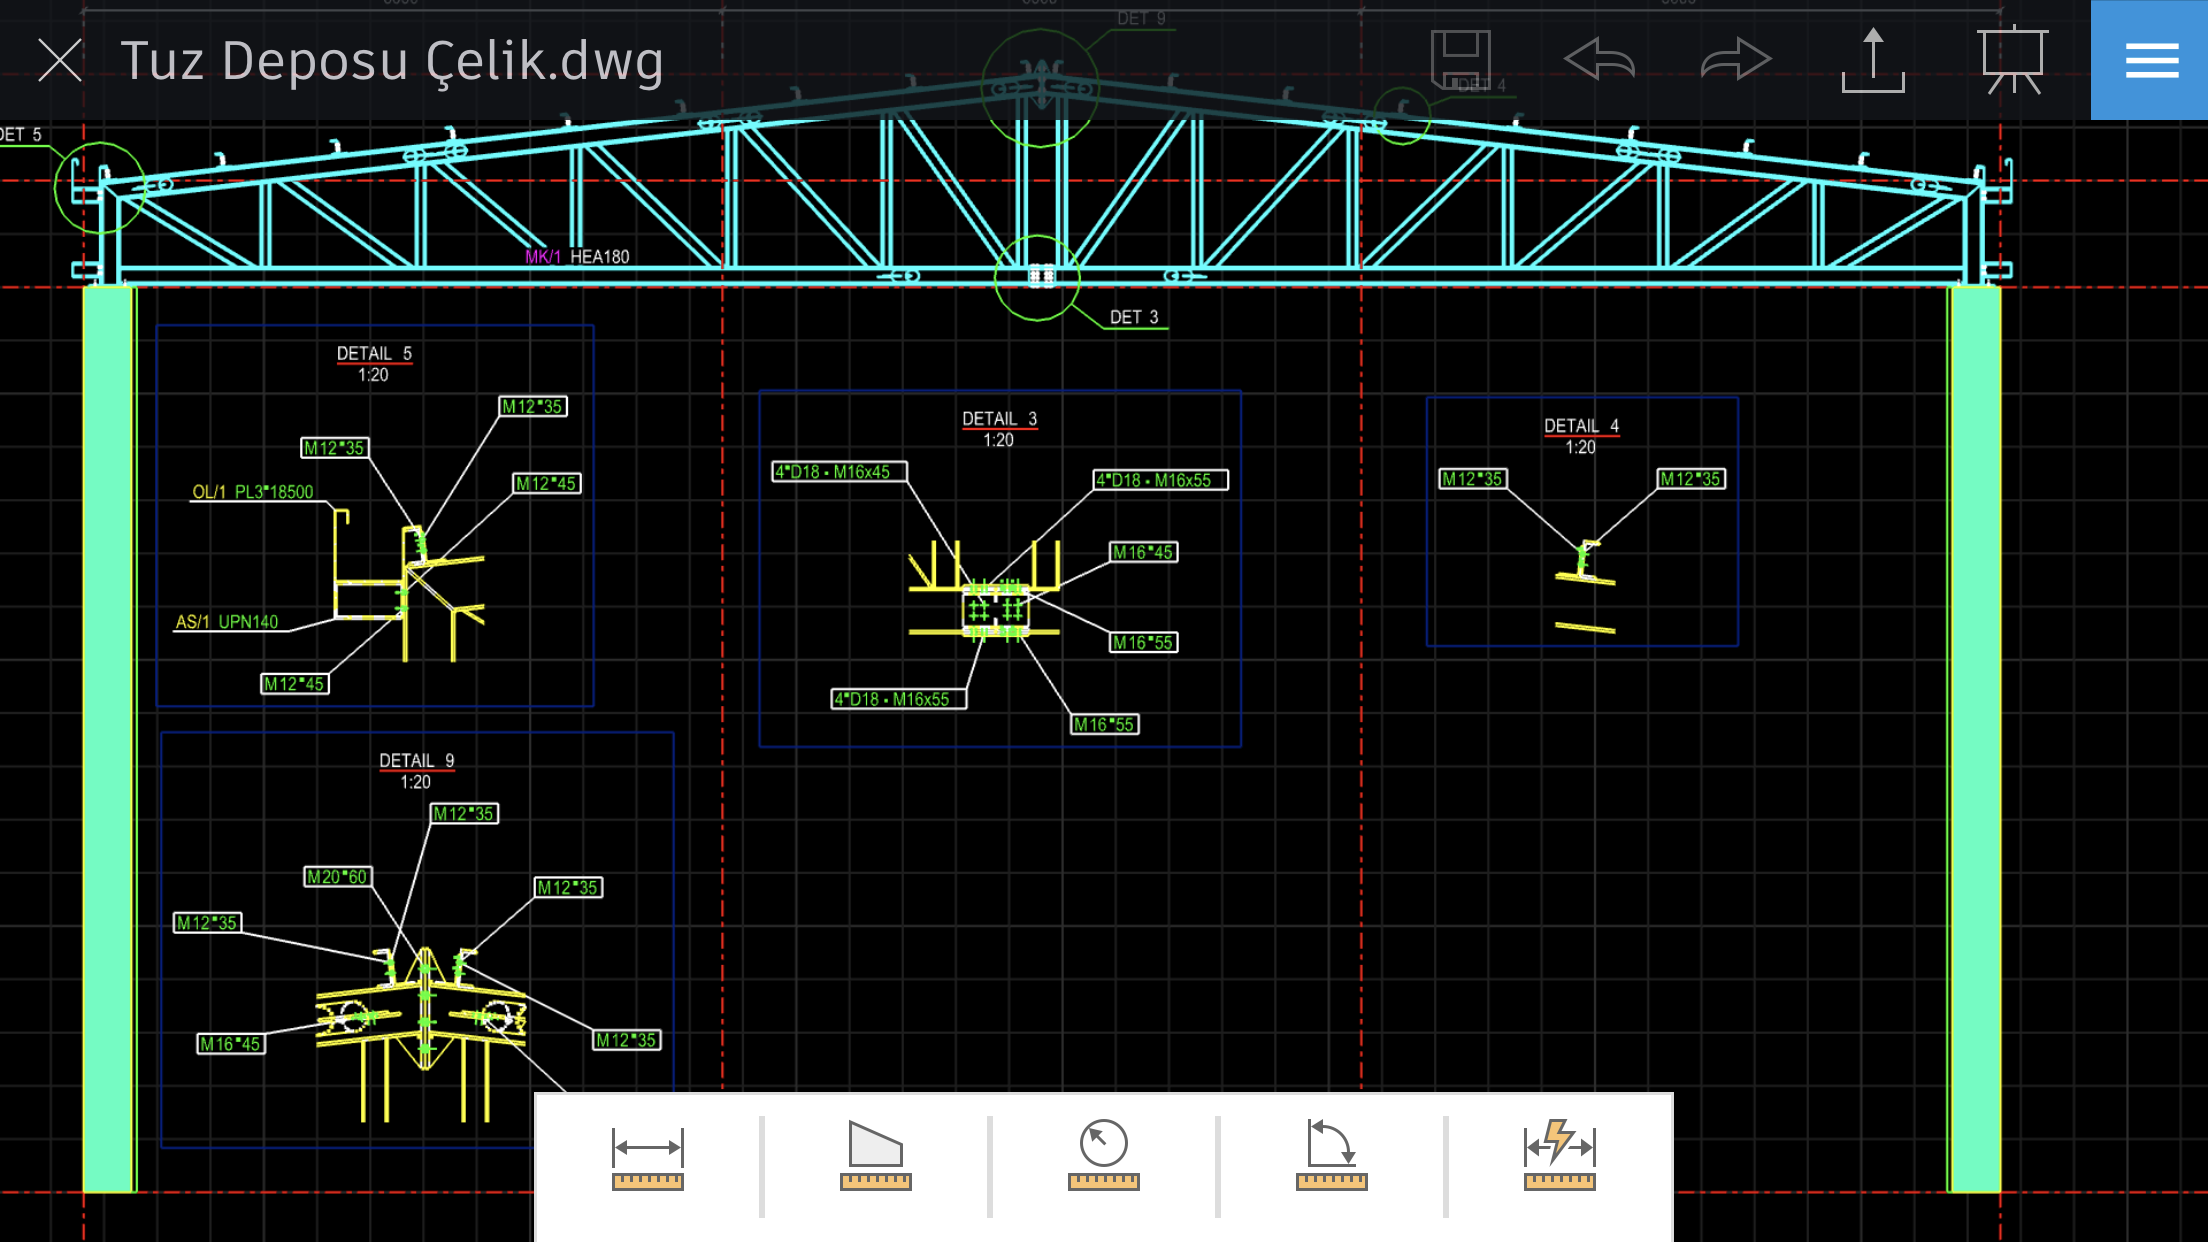Tap the file title Tuz Deposu Çelik.dwg

pos(392,61)
